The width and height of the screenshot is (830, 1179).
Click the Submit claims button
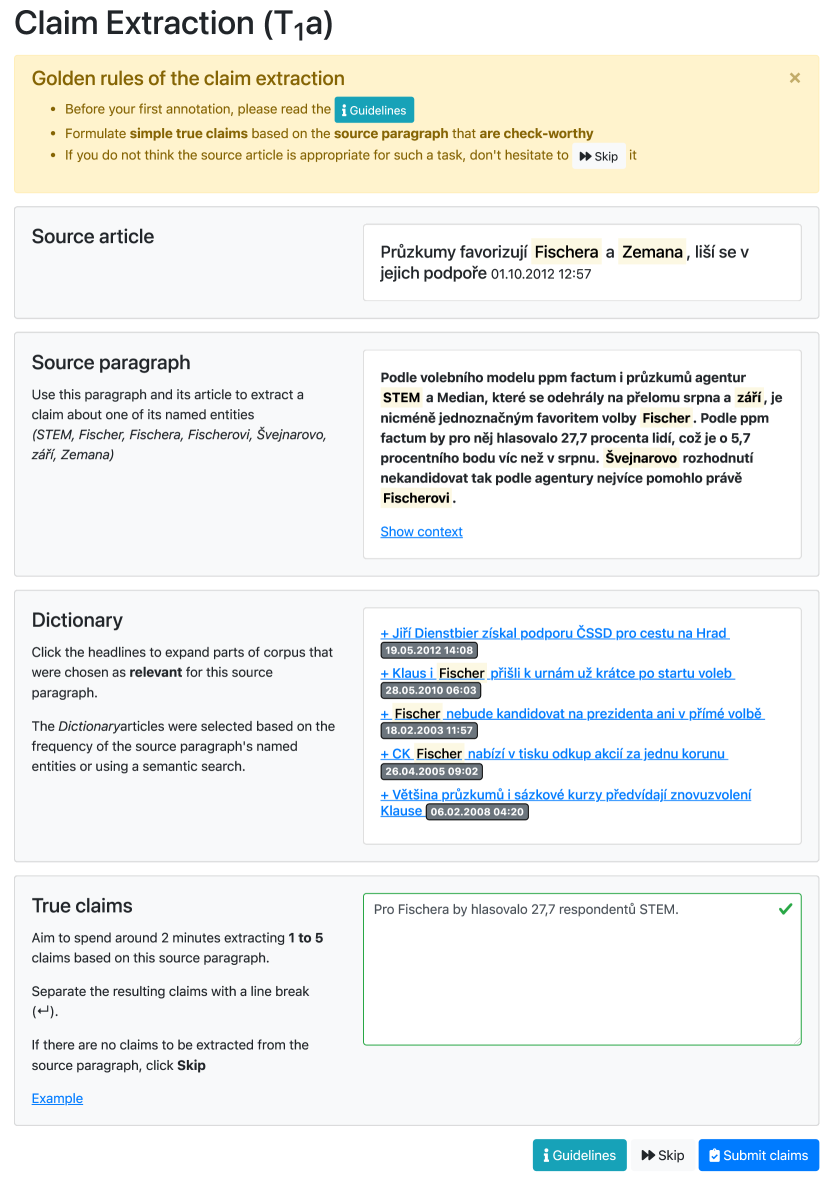pos(758,1155)
